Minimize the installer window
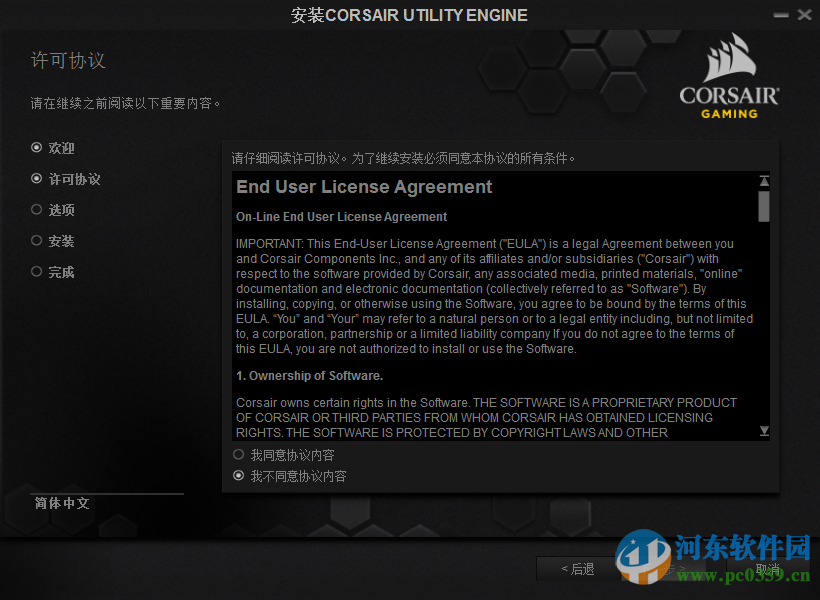 pos(781,15)
